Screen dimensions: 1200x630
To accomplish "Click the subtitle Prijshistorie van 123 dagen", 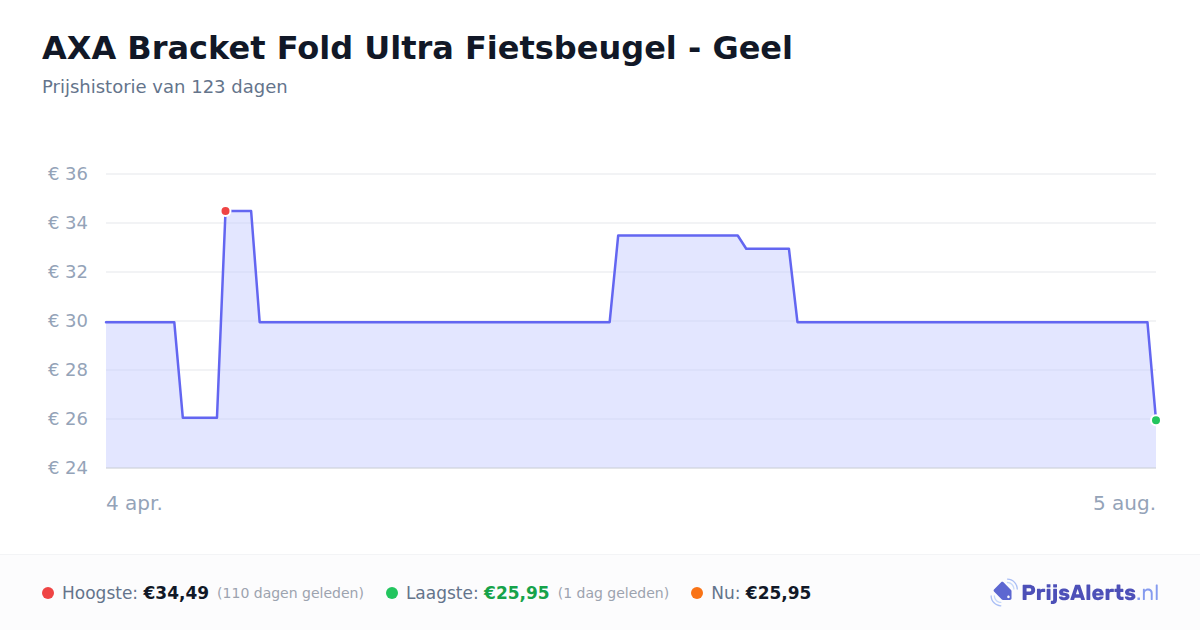I will coord(165,87).
